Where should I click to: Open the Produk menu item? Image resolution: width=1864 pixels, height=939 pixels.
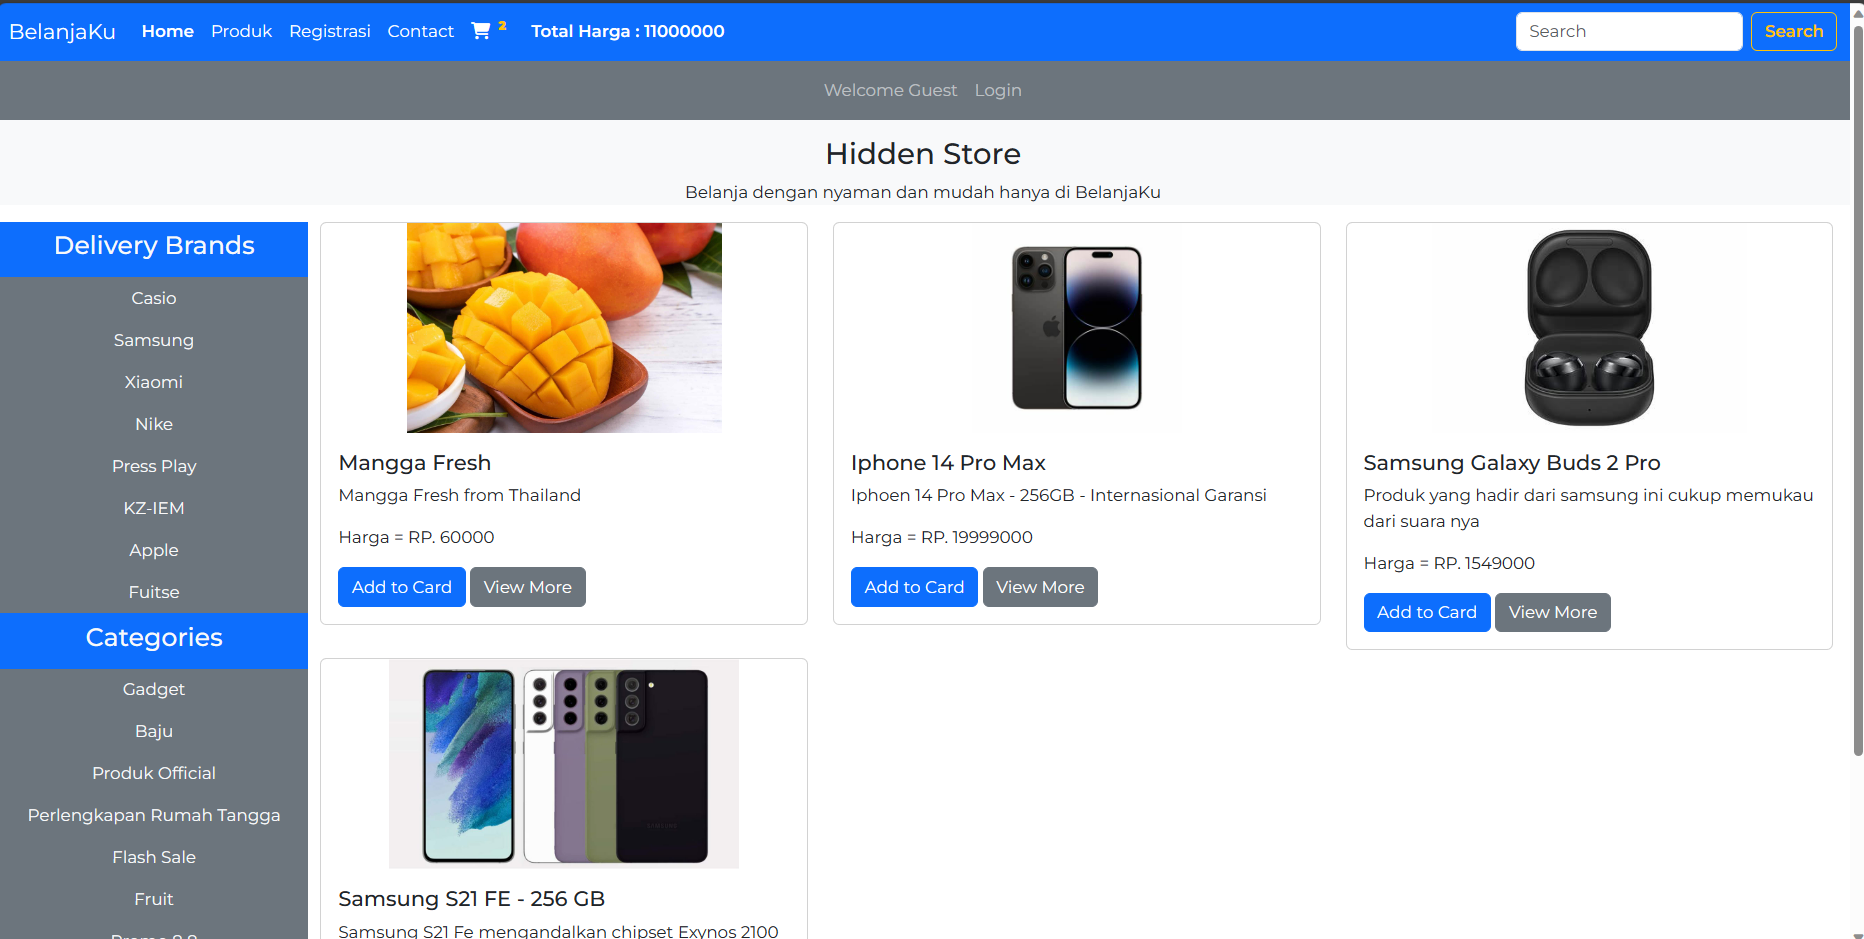(241, 31)
